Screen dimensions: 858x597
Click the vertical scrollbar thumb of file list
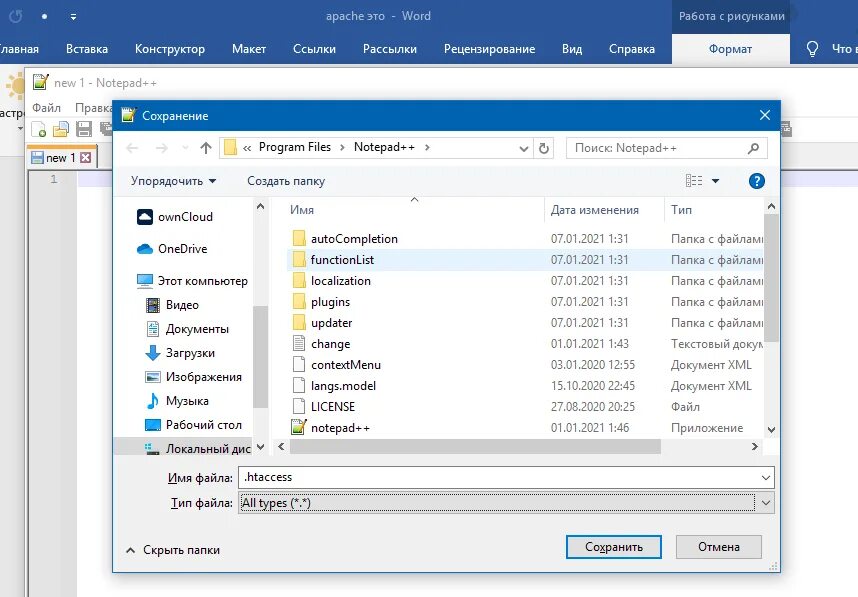[x=771, y=277]
